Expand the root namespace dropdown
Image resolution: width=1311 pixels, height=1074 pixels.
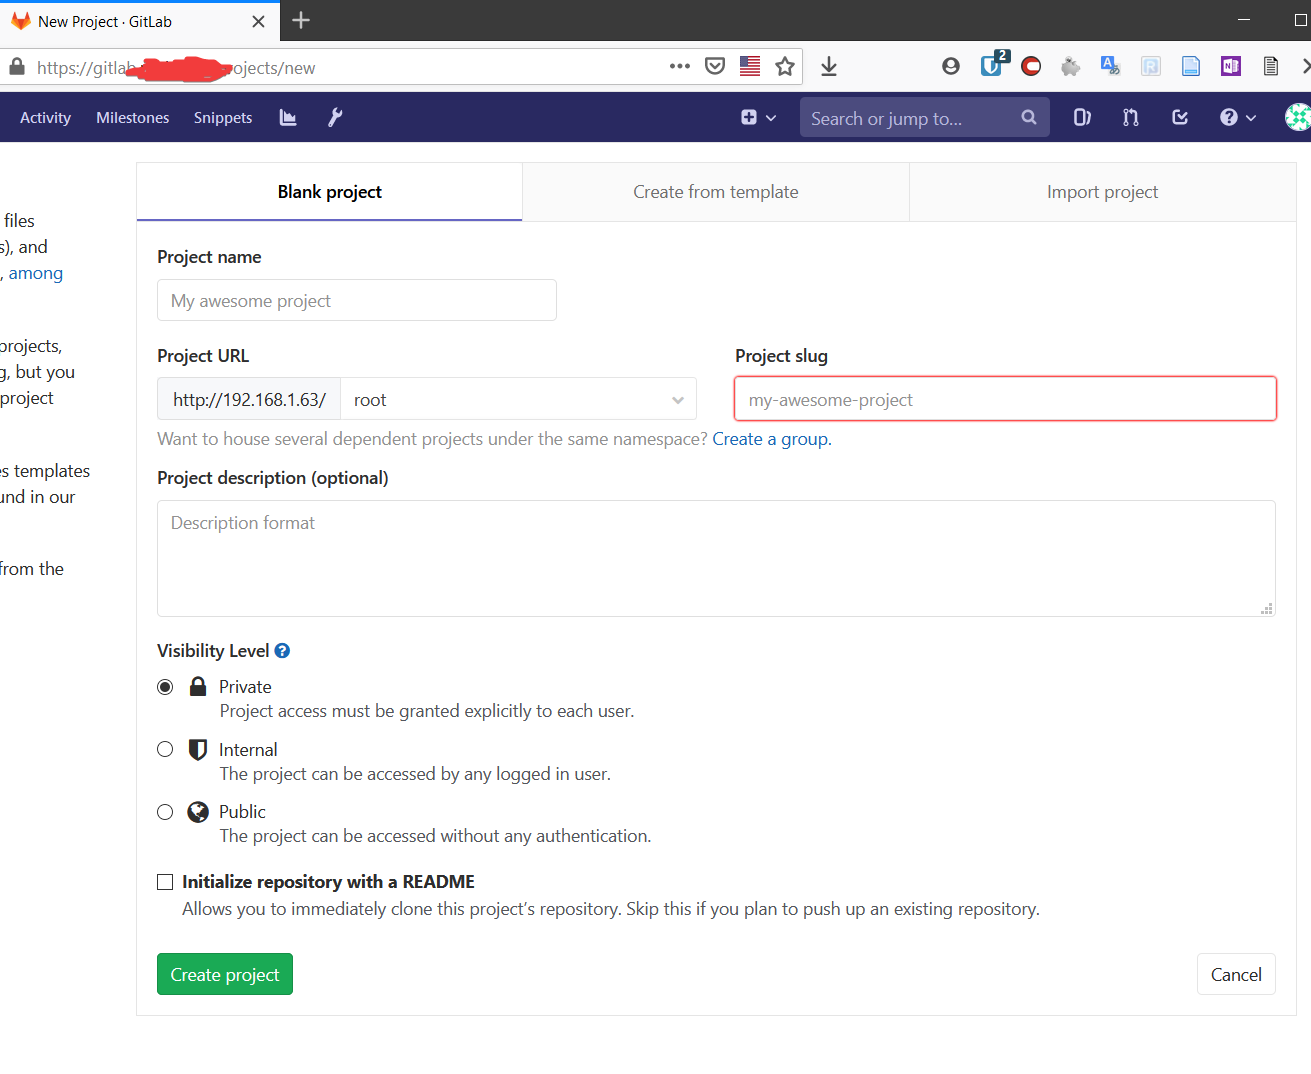pyautogui.click(x=518, y=399)
